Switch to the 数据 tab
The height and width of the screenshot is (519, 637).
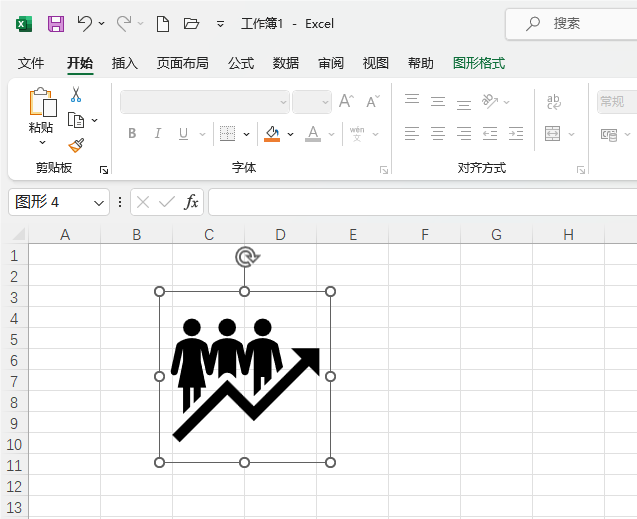click(286, 63)
